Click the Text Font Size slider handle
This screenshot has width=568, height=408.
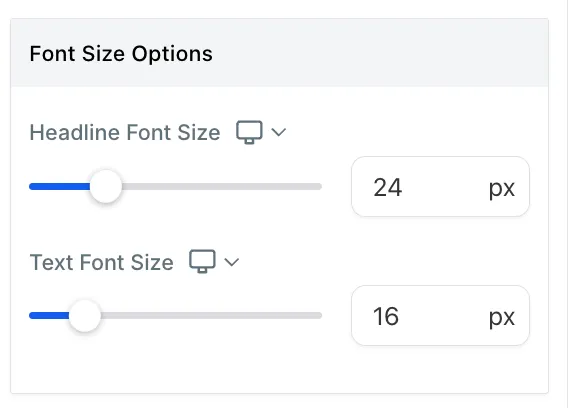85,315
